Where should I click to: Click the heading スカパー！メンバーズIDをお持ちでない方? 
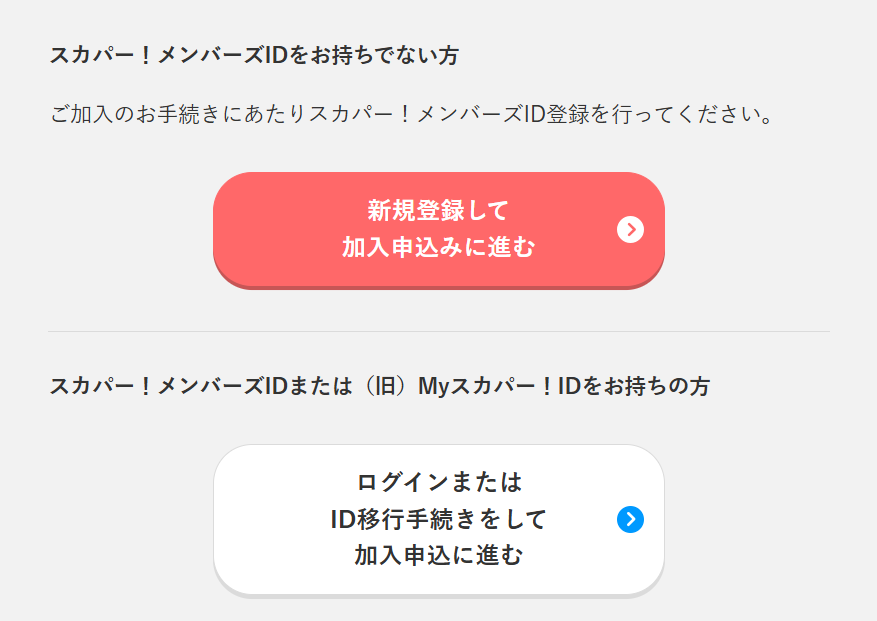(x=254, y=56)
